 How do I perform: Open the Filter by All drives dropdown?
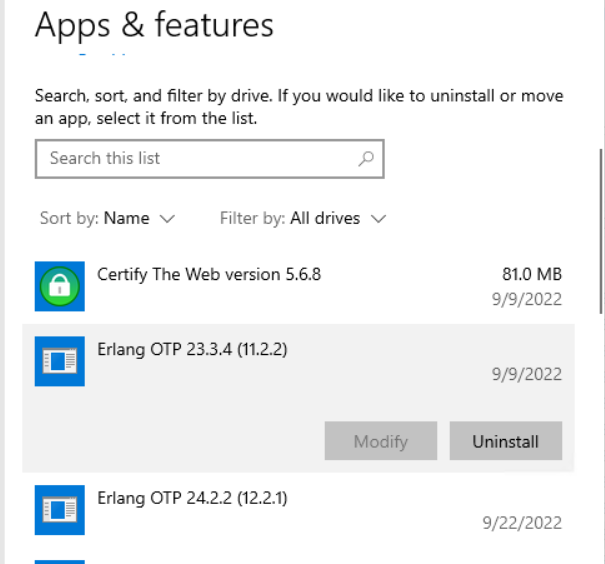(x=324, y=218)
